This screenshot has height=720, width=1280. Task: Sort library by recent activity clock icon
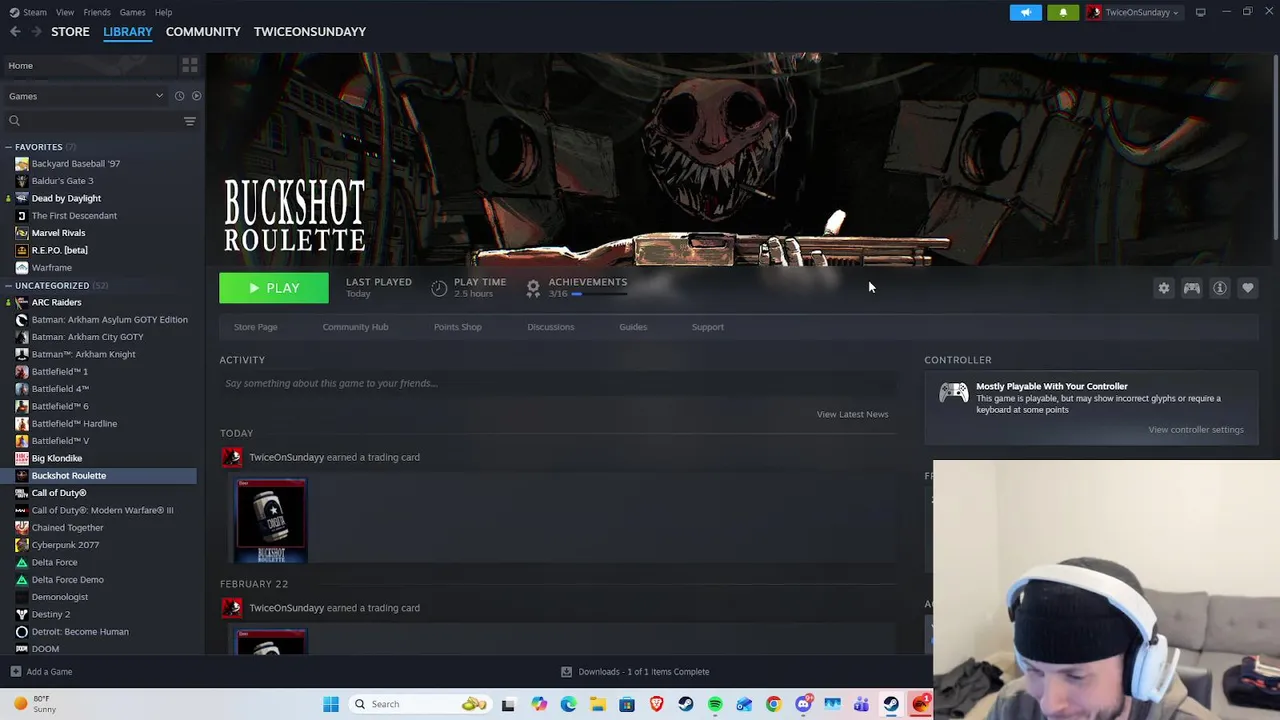[x=180, y=96]
